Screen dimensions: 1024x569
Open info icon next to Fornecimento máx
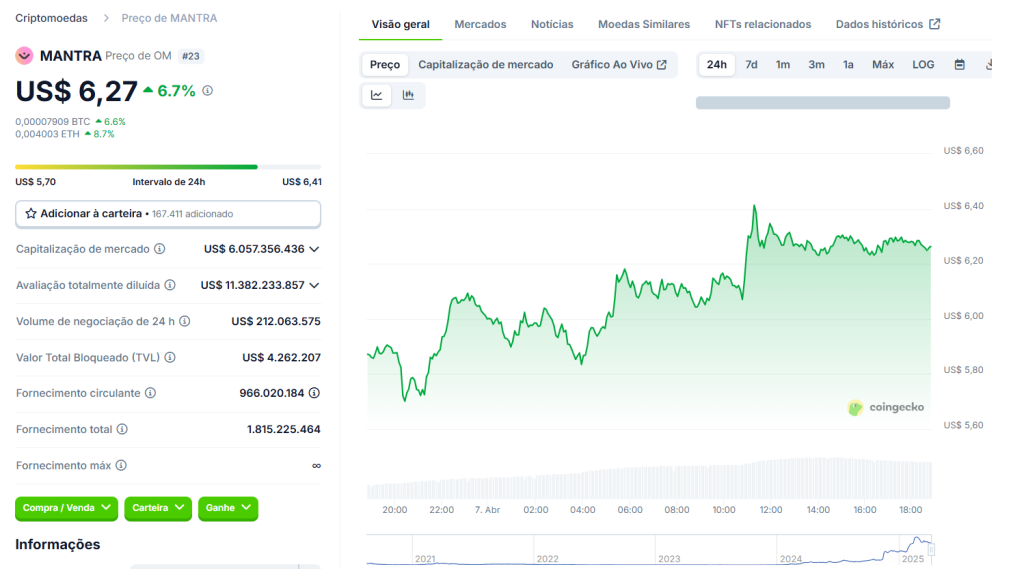(121, 465)
